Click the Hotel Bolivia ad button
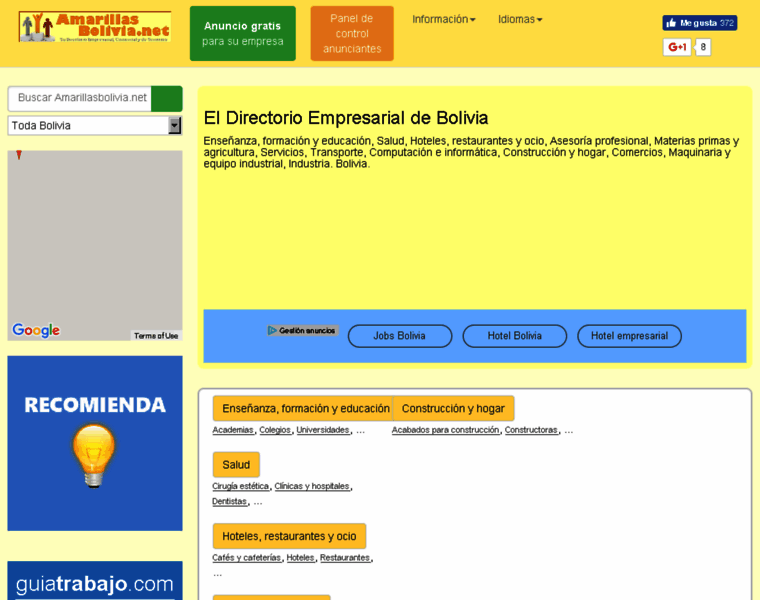 click(x=514, y=336)
